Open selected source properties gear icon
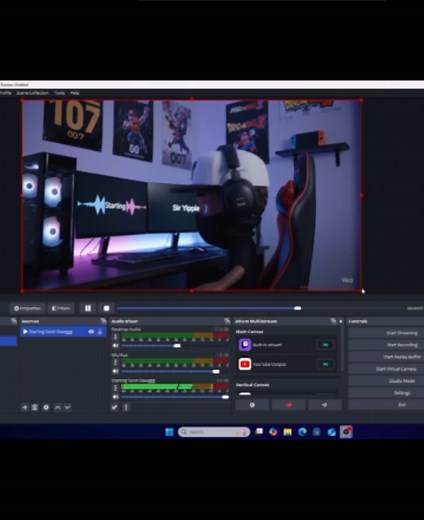This screenshot has width=424, height=520. tap(46, 407)
